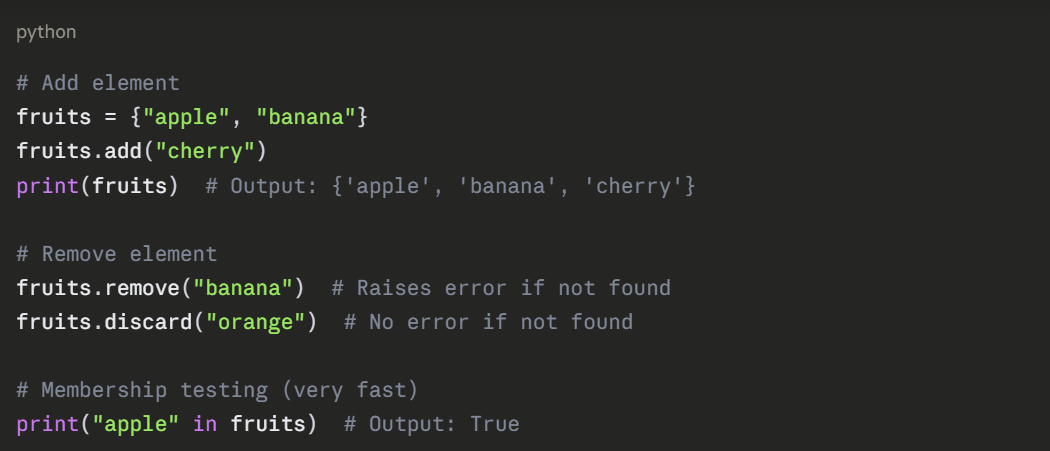Click the "# Remove element" comment
The height and width of the screenshot is (451, 1050).
coord(117,254)
